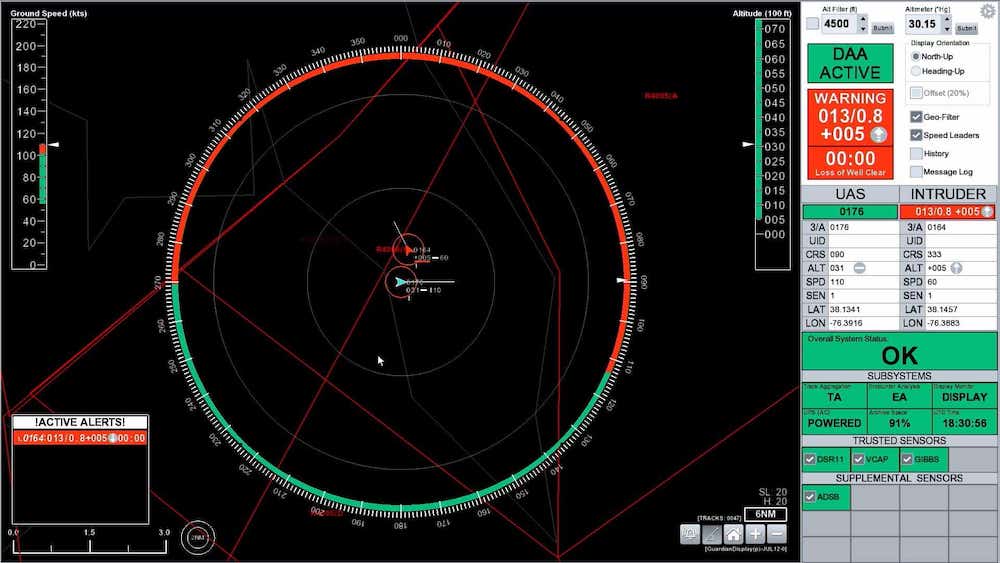Image resolution: width=1000 pixels, height=563 pixels.
Task: Click the altitude tape green bar
Action: [x=759, y=119]
